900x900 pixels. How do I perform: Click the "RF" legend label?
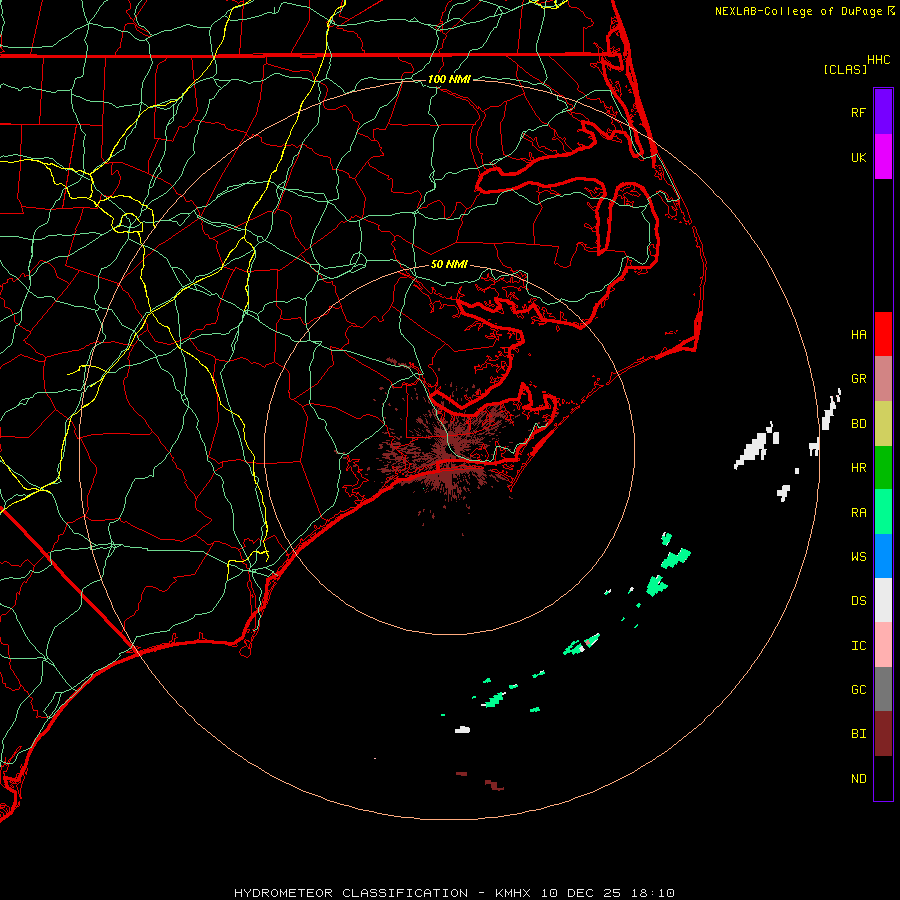point(858,112)
